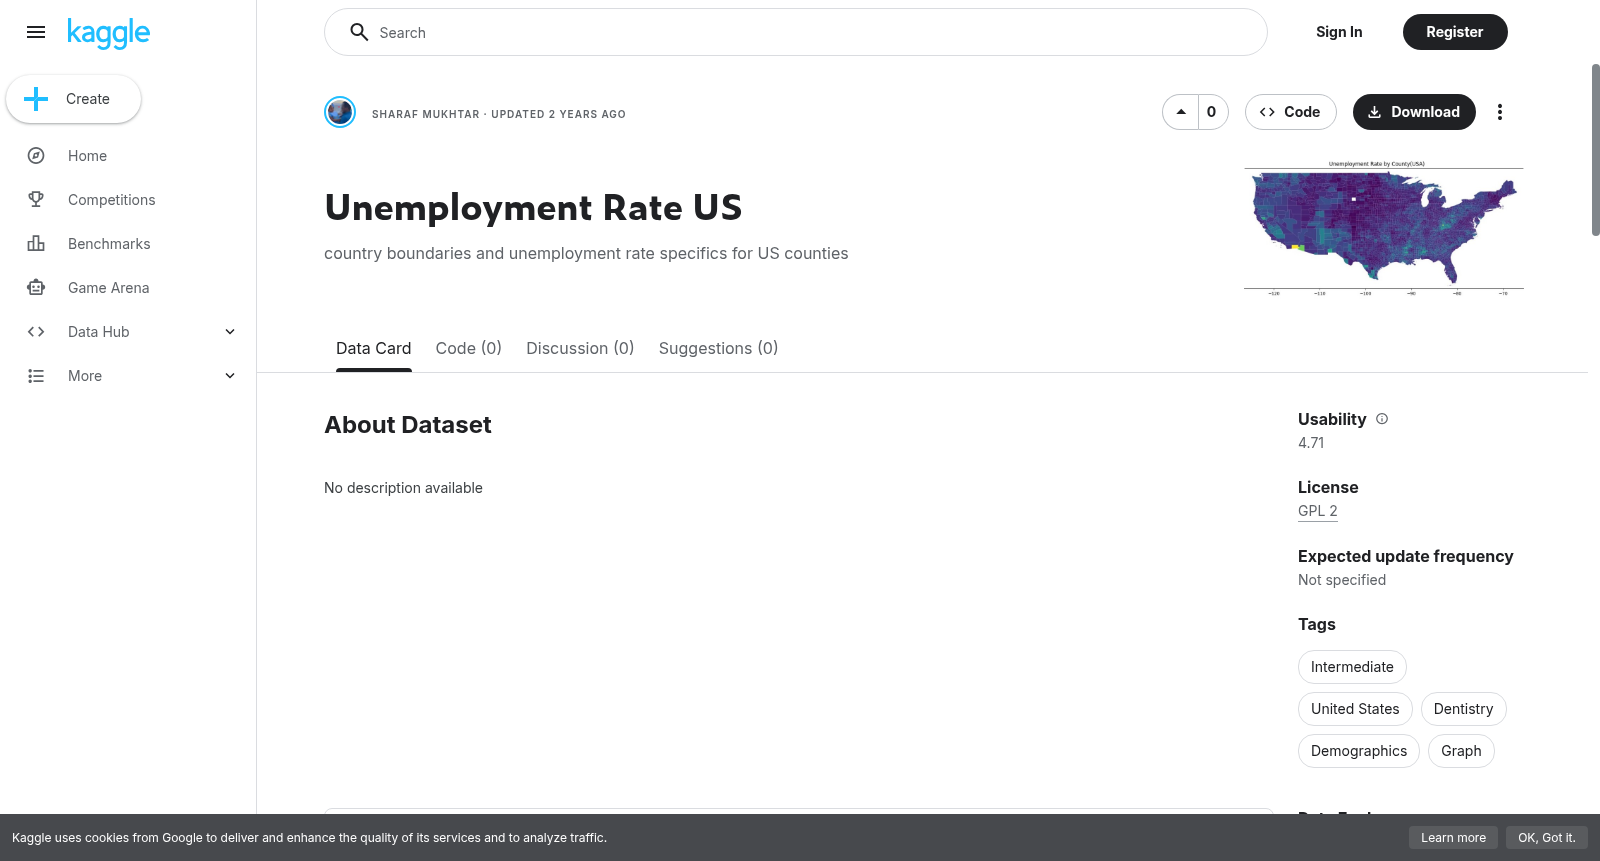Click the Kaggle logo
Screen dimensions: 1600x861
[108, 33]
